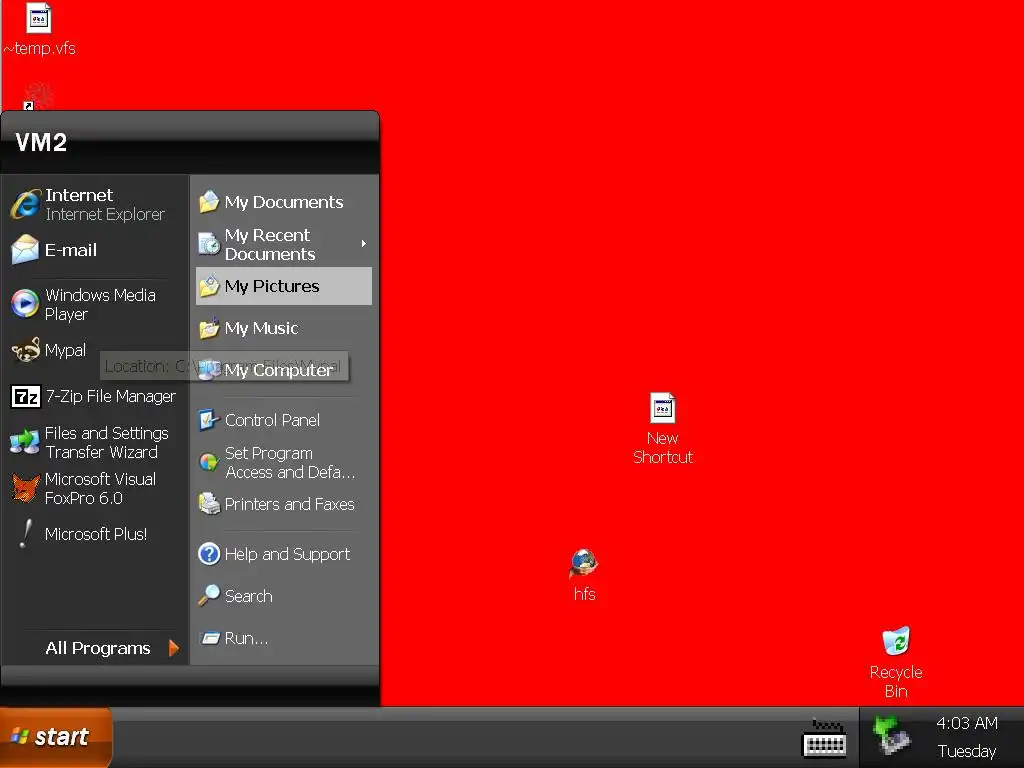This screenshot has height=768, width=1024.
Task: Click the VM2 user name header
Action: coord(41,142)
